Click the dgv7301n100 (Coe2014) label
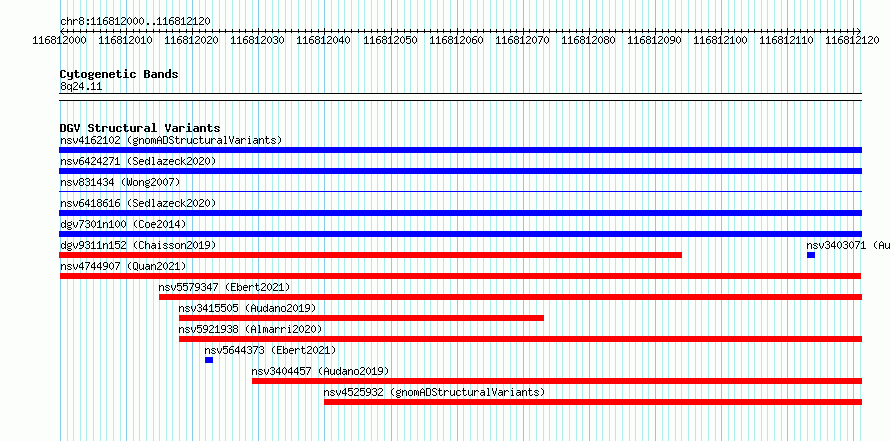 (123, 224)
